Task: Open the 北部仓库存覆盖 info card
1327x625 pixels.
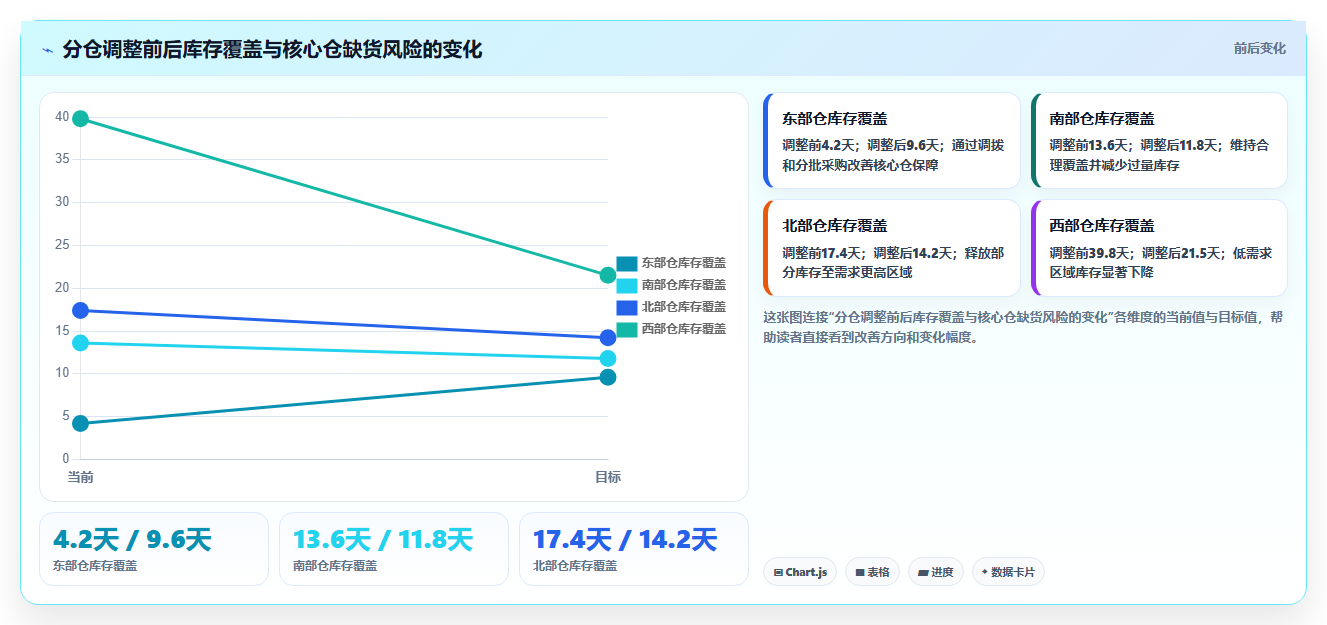Action: click(892, 248)
